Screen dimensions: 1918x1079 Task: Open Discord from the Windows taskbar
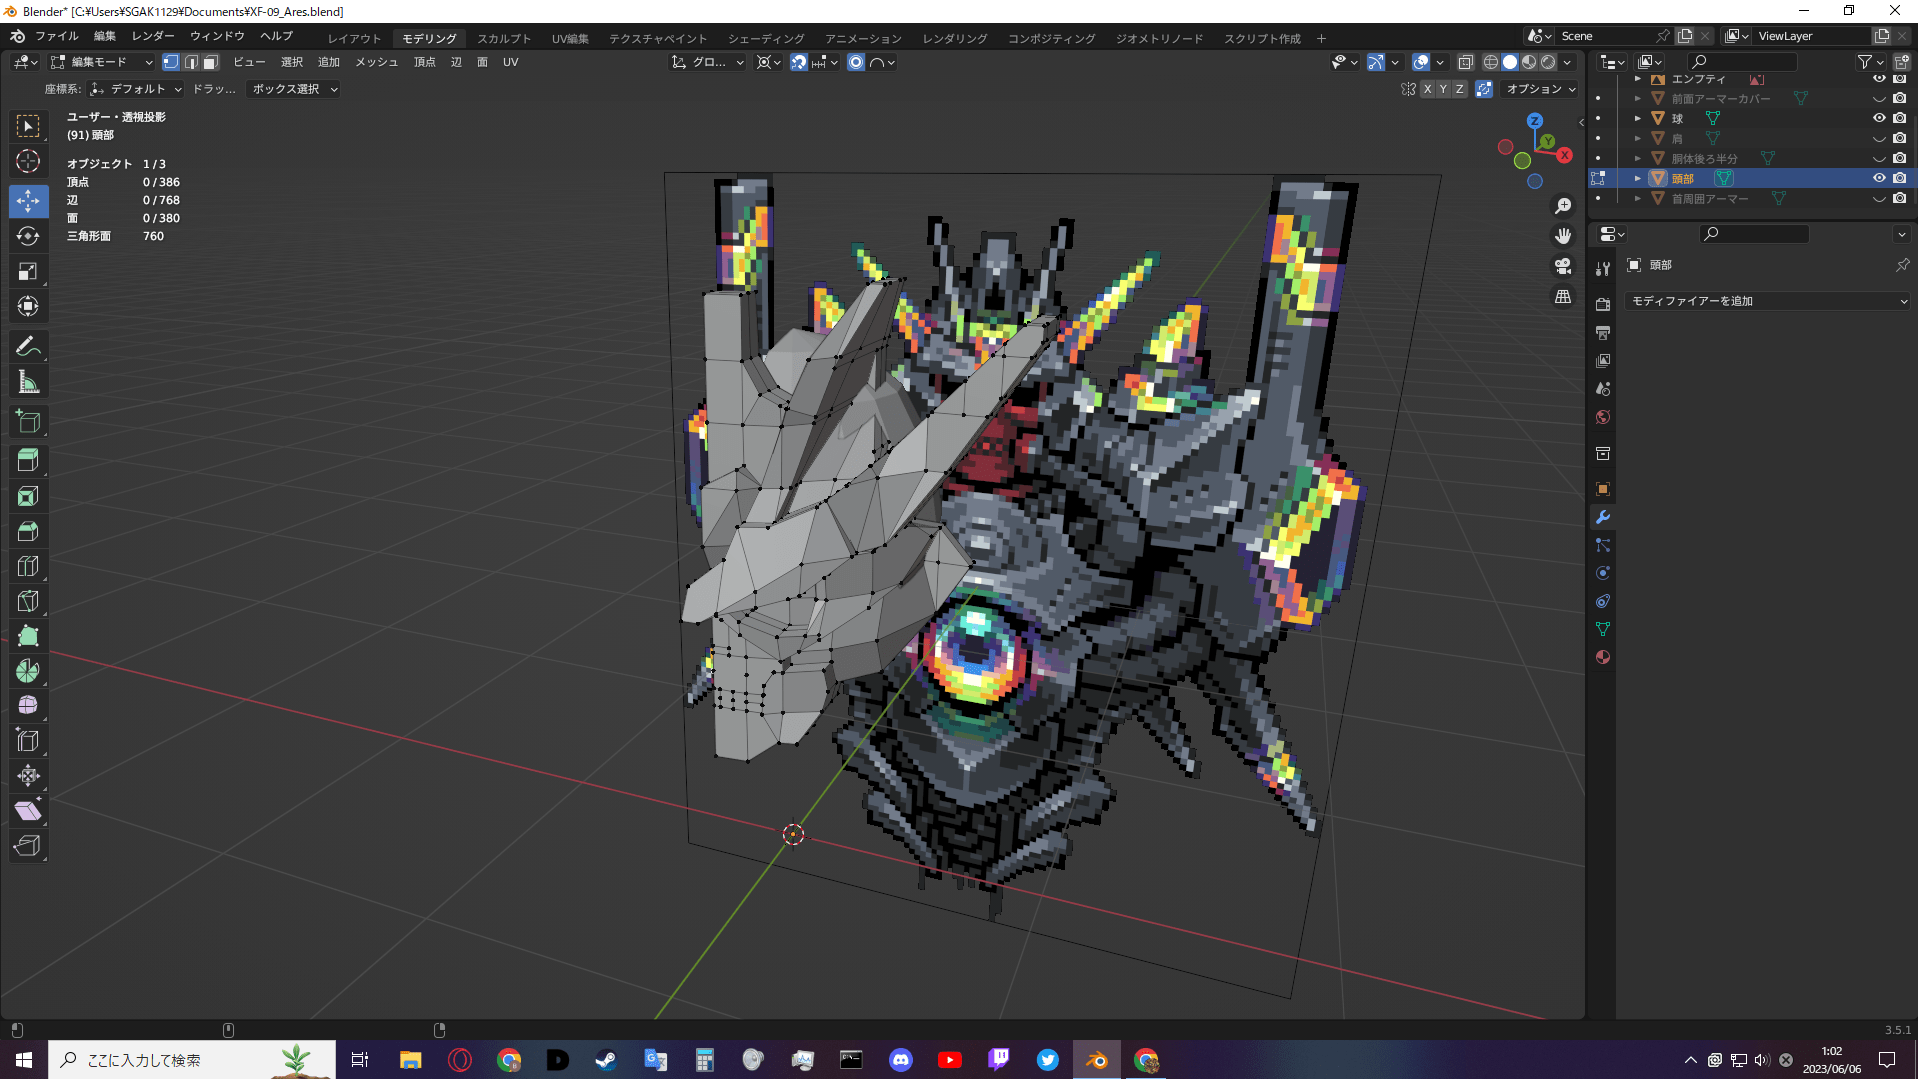pos(900,1060)
